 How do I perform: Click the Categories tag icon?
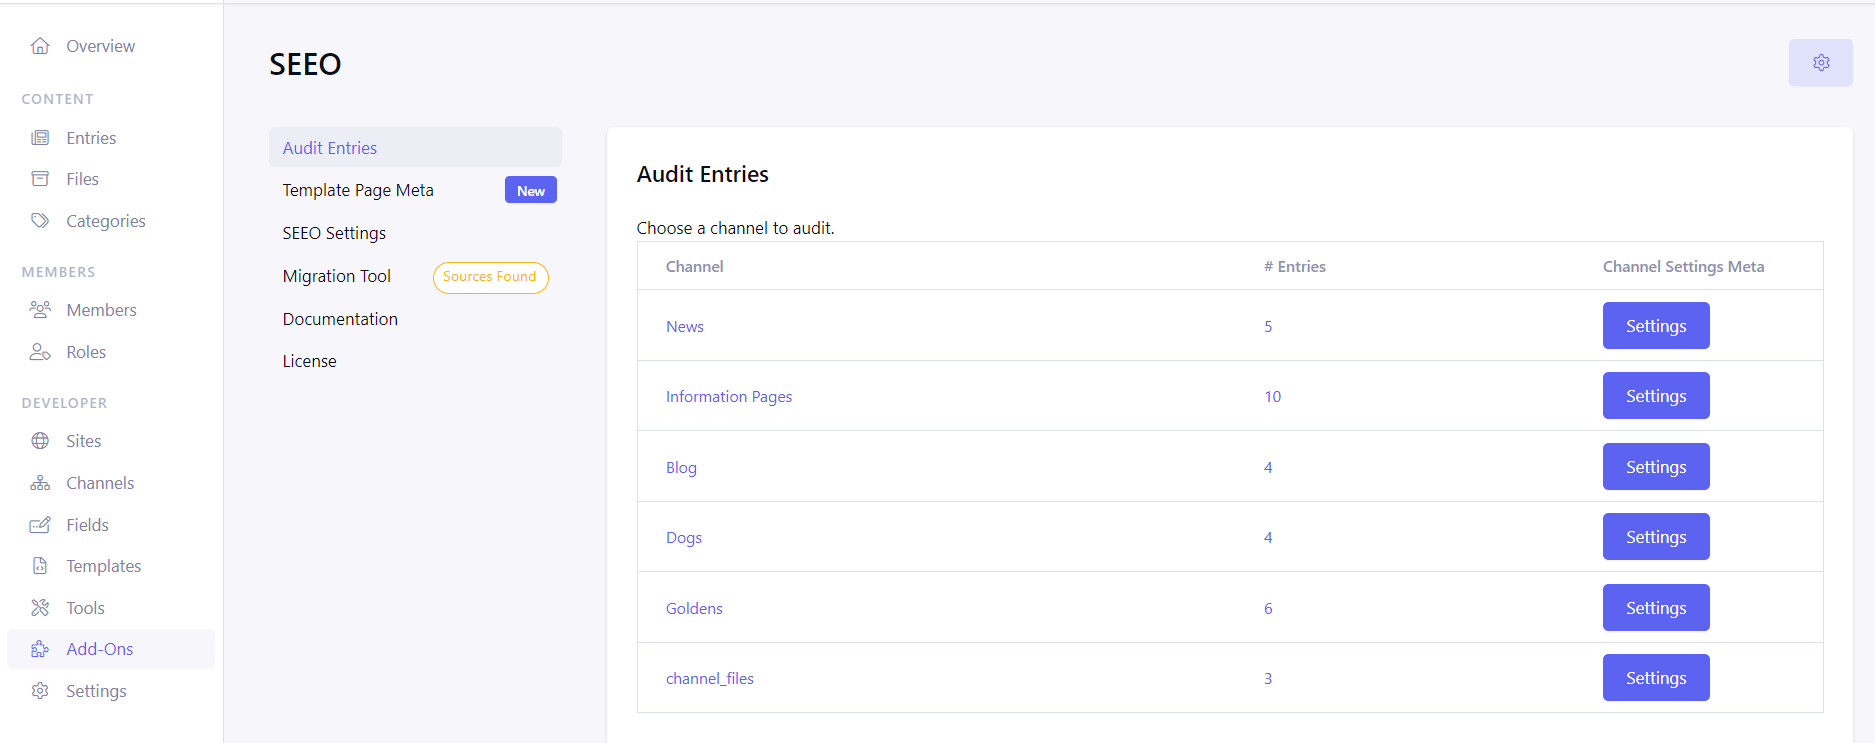(40, 221)
